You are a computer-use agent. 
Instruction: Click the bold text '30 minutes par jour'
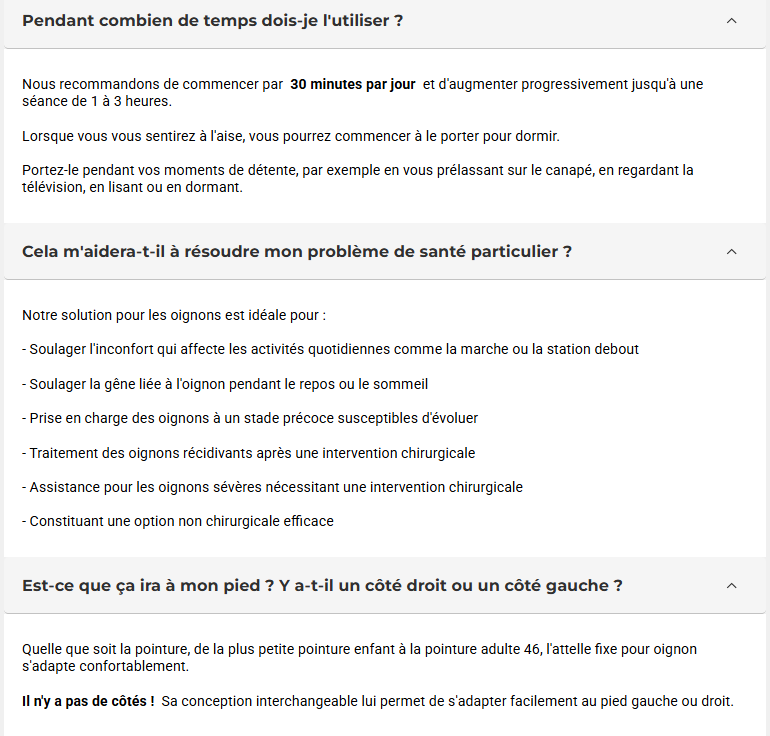[353, 84]
